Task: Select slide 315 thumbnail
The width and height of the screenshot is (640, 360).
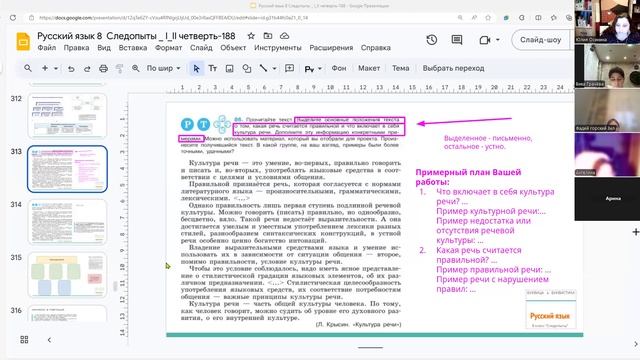Action: coord(67,275)
